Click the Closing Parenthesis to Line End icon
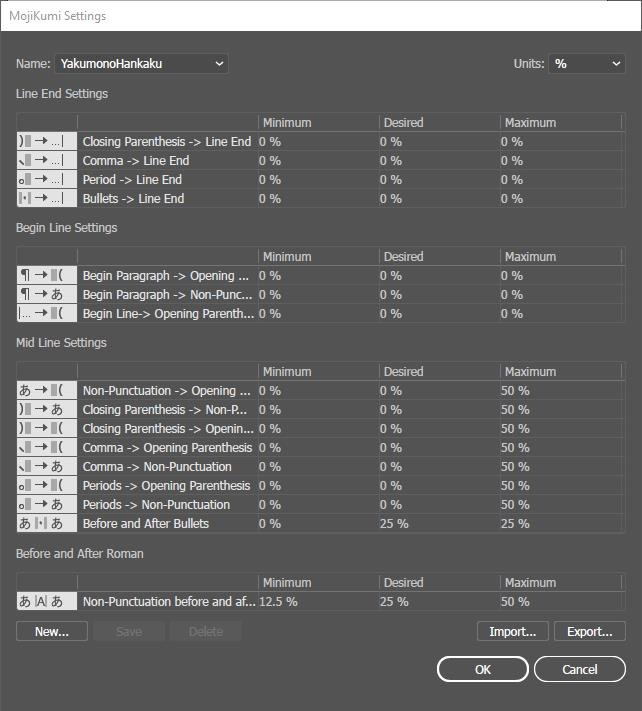The height and width of the screenshot is (711, 642). coord(46,142)
